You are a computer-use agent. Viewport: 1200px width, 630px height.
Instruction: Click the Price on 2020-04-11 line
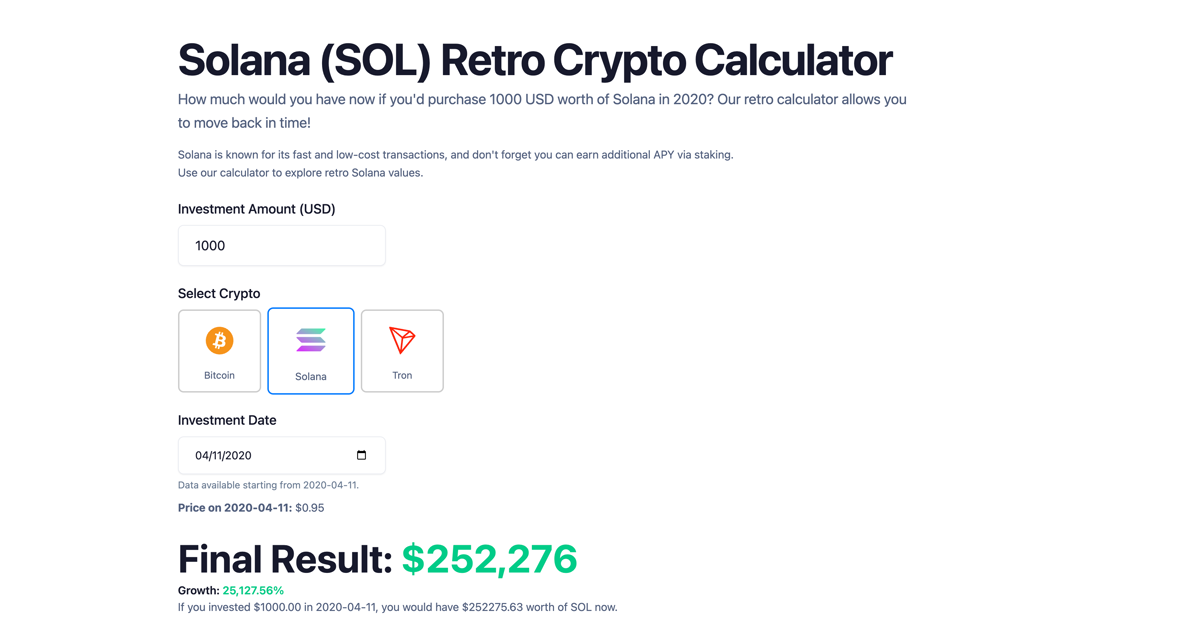point(251,508)
